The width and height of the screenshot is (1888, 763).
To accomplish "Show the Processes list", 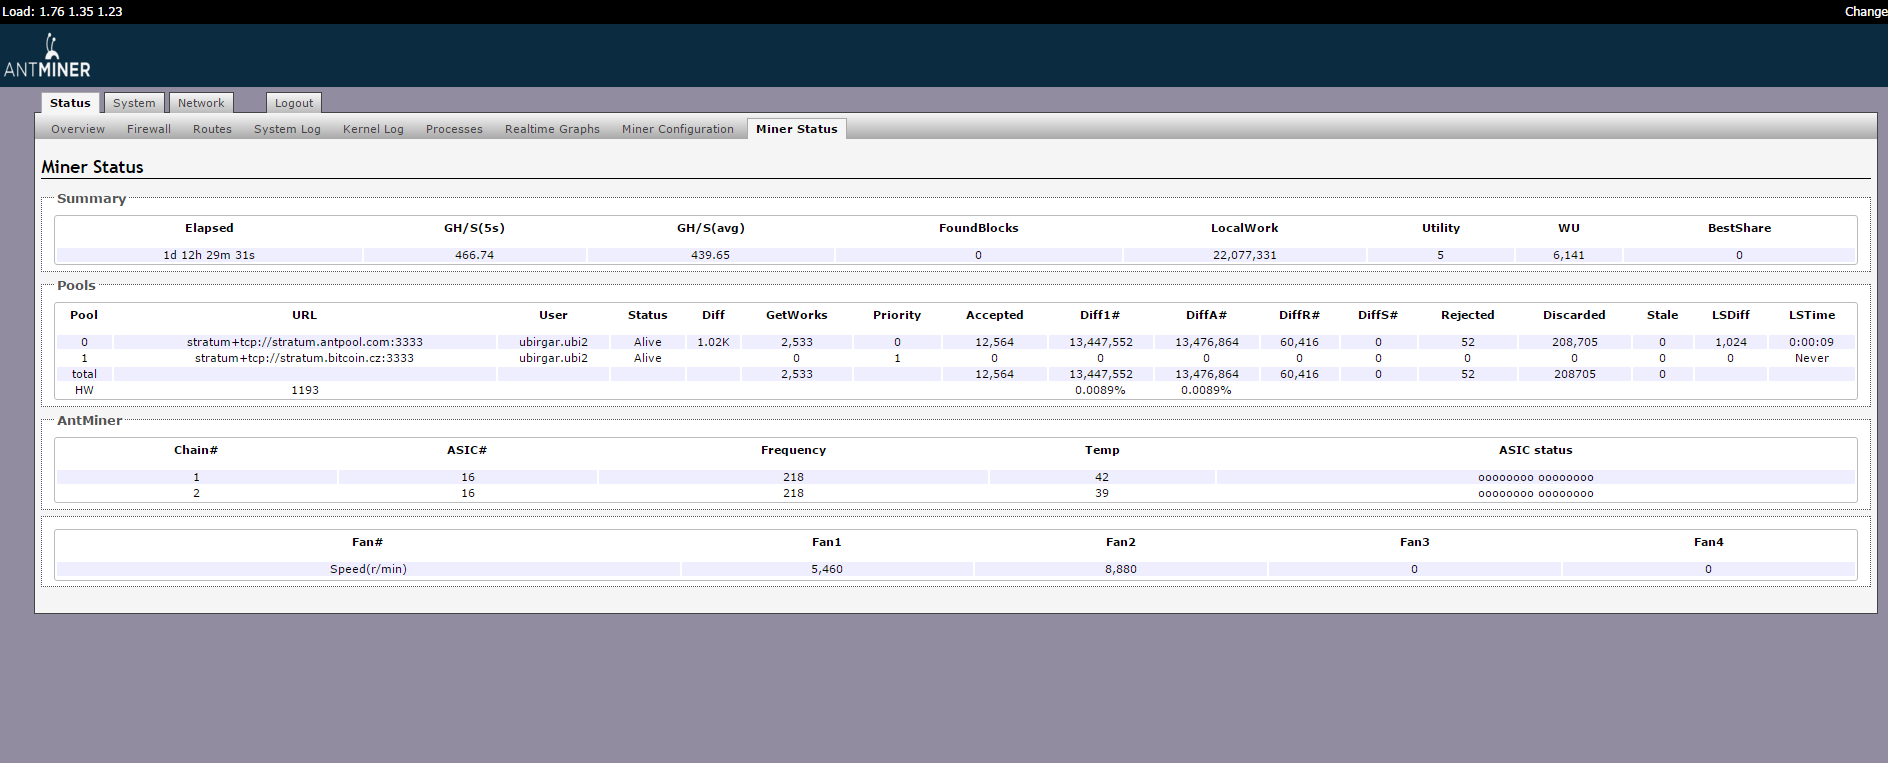I will (454, 129).
